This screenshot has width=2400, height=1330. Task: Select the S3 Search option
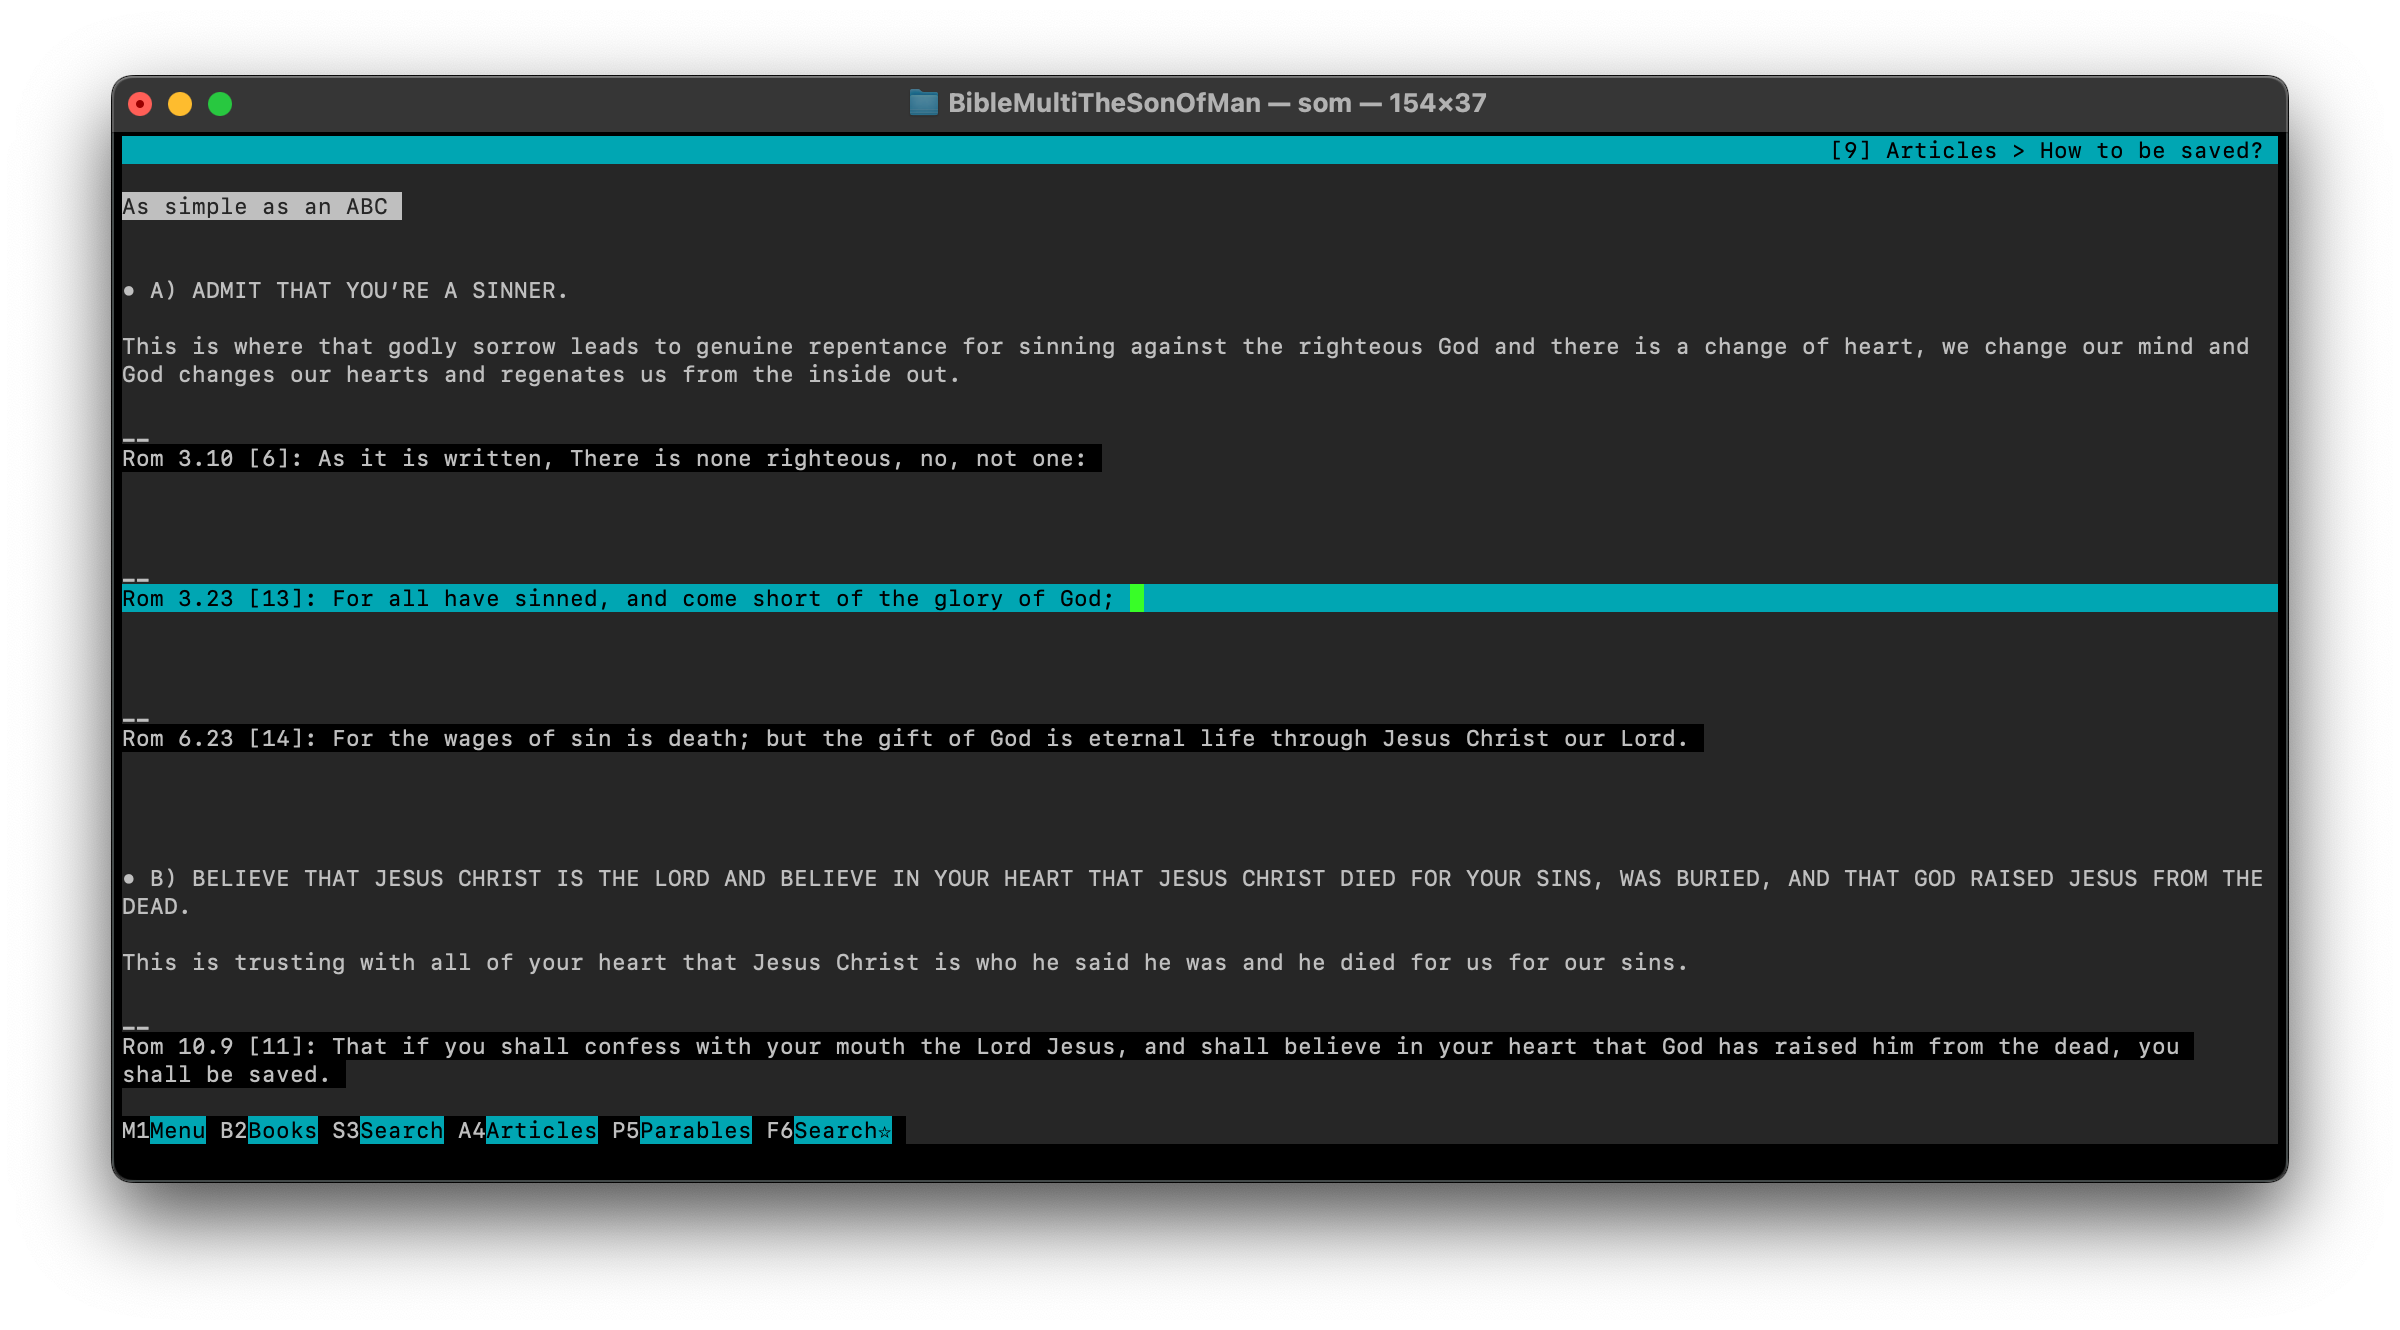tap(388, 1130)
